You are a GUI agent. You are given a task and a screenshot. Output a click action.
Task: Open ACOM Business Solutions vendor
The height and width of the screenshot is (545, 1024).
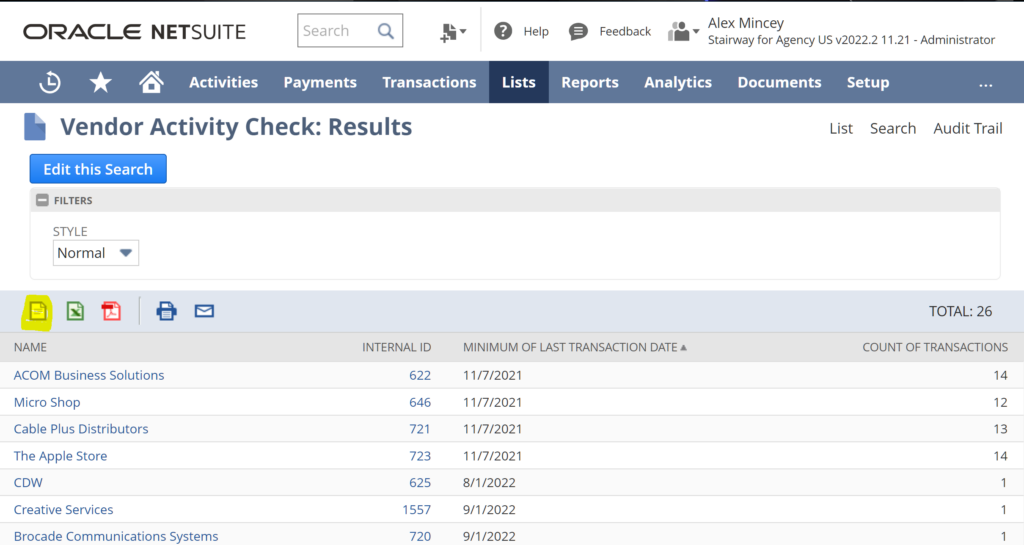[x=89, y=375]
